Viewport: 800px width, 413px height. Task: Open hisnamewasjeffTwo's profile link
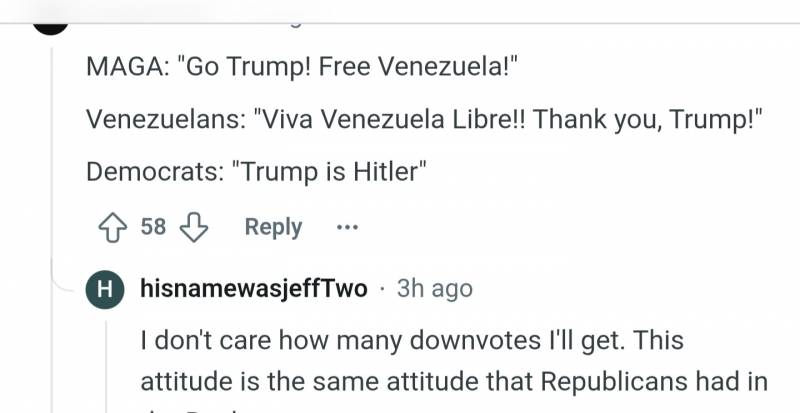[x=254, y=289]
